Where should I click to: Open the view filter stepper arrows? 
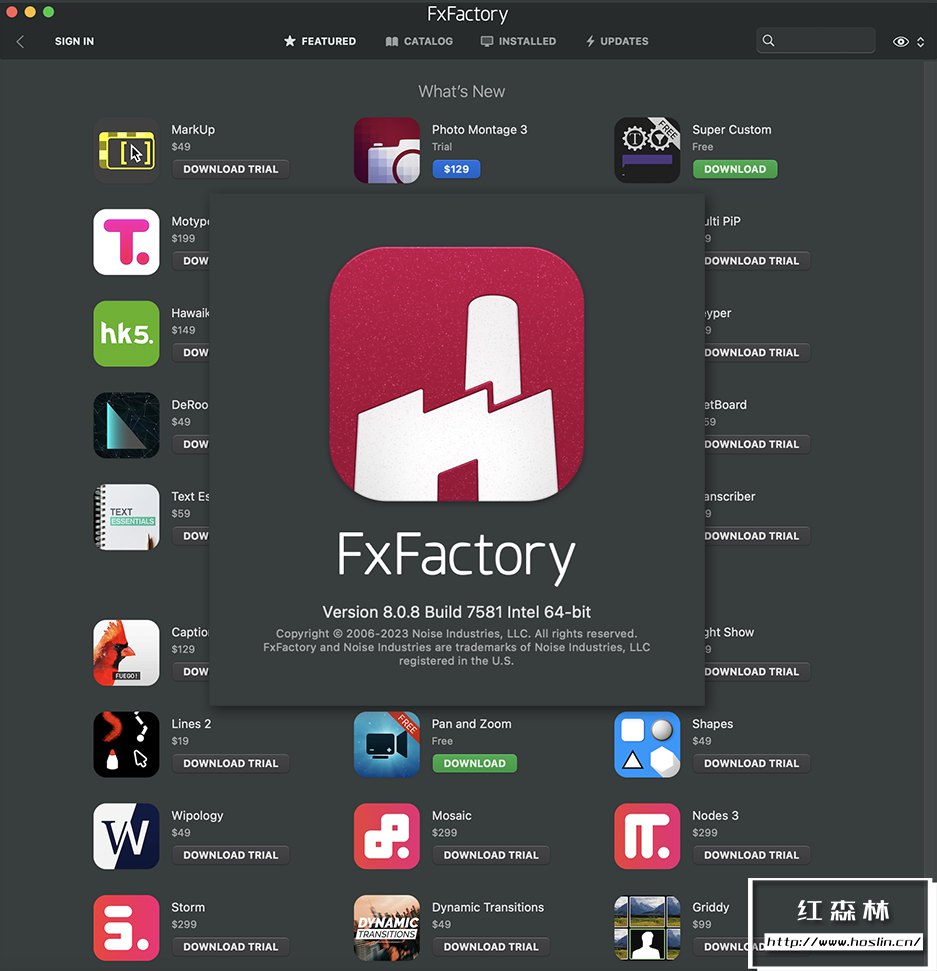coord(920,41)
